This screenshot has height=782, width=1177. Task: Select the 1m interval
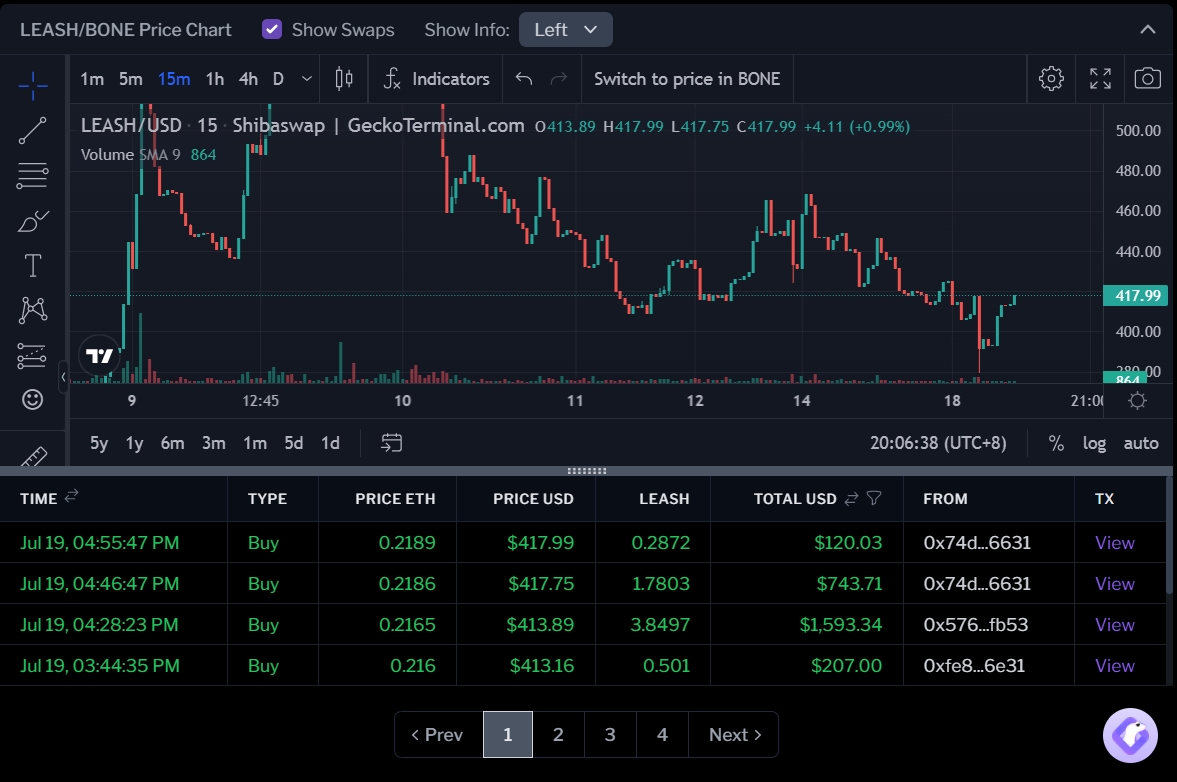92,79
